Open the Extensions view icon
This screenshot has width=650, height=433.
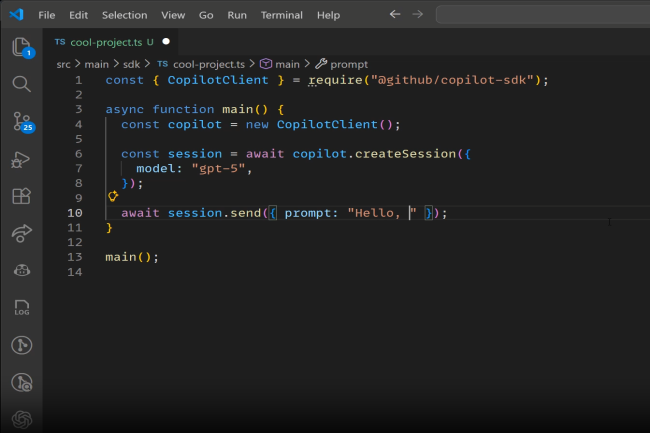click(x=21, y=196)
